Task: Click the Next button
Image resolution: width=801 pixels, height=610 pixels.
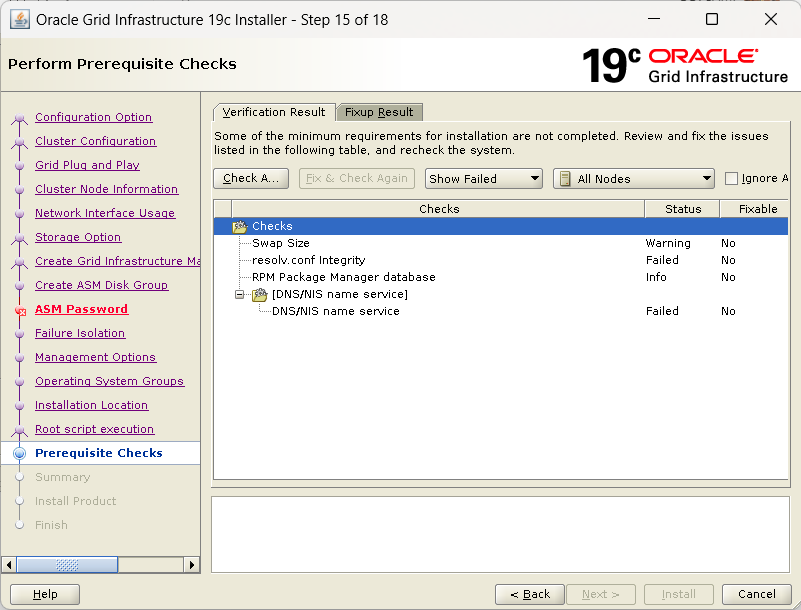Action: pos(601,594)
